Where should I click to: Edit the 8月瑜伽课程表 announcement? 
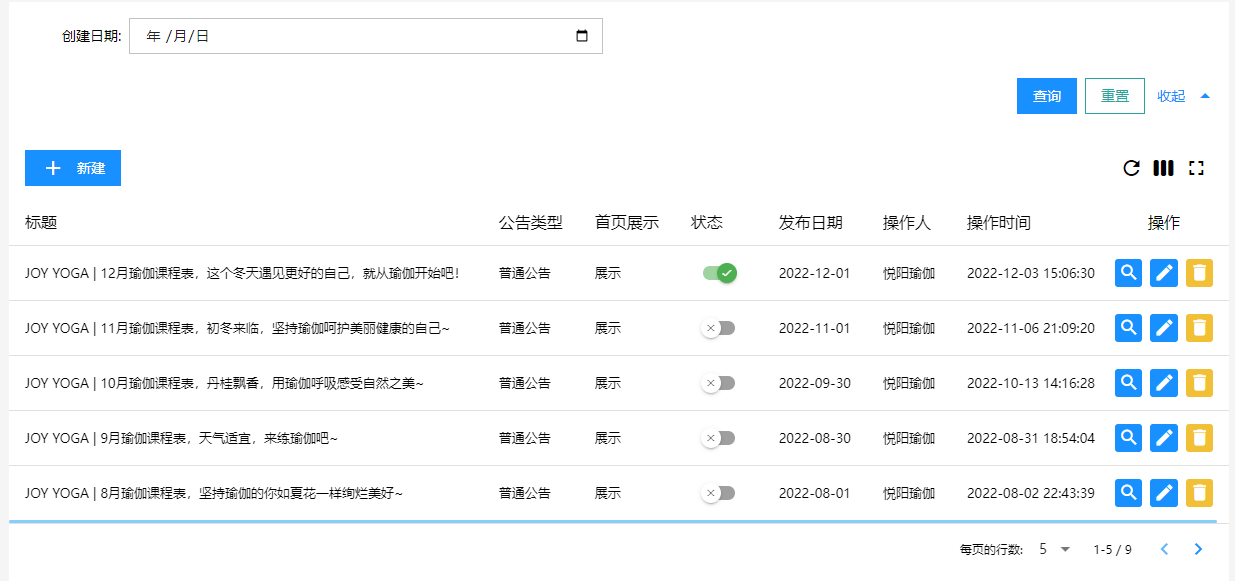point(1164,493)
